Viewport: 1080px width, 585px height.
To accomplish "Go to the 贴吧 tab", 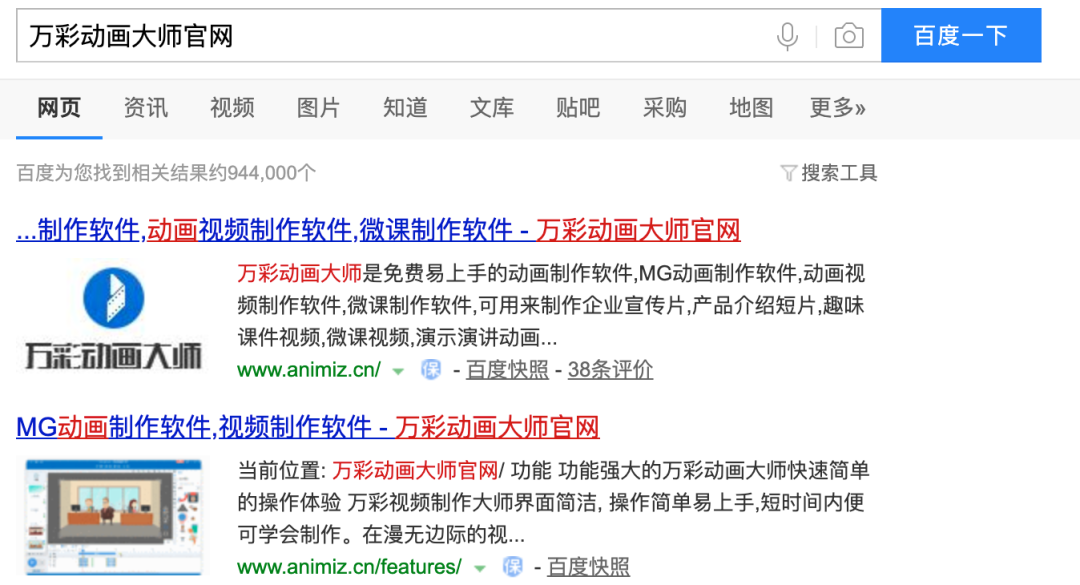I will point(578,108).
